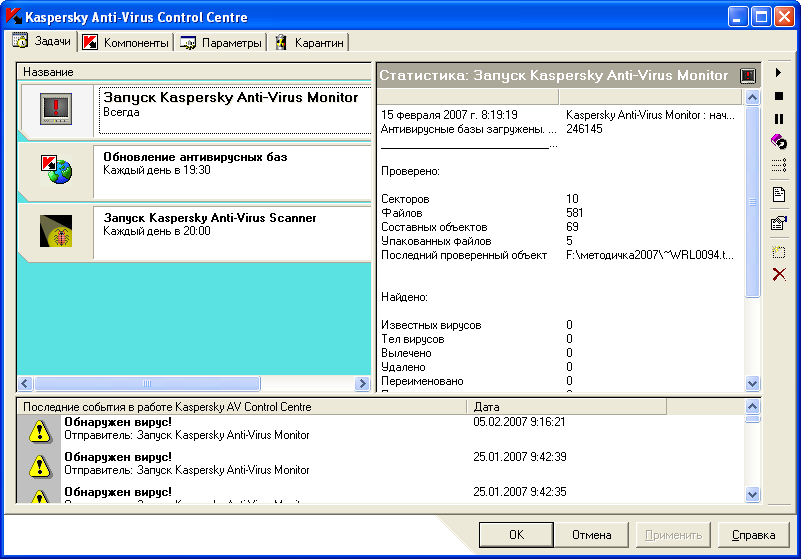Click events list scroll up arrow
801x559 pixels.
(x=752, y=407)
